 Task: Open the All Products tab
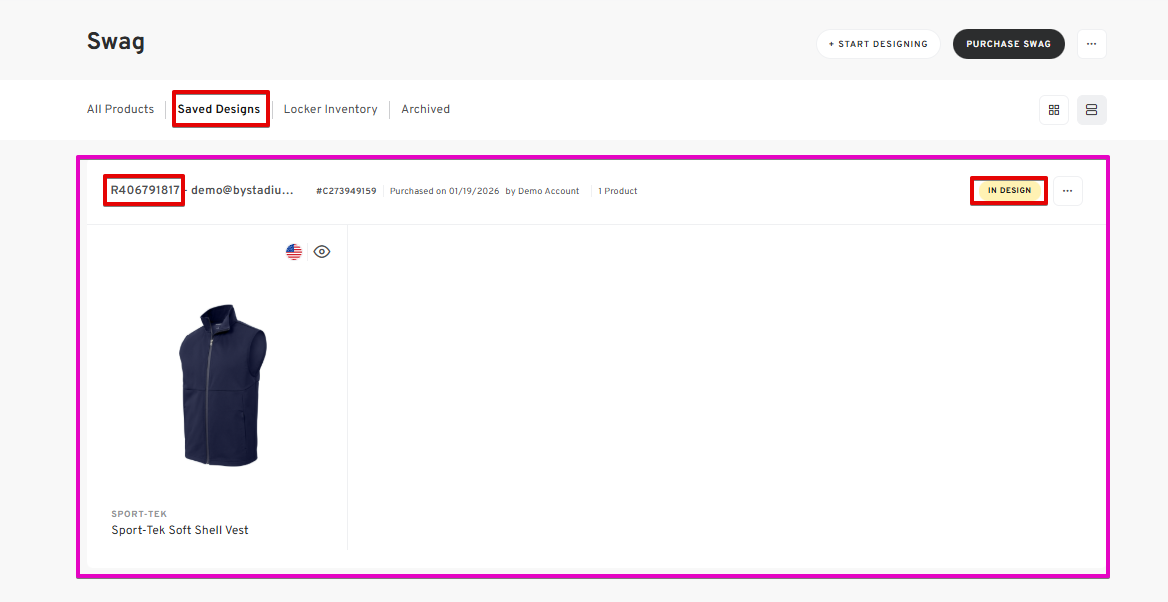(x=120, y=109)
